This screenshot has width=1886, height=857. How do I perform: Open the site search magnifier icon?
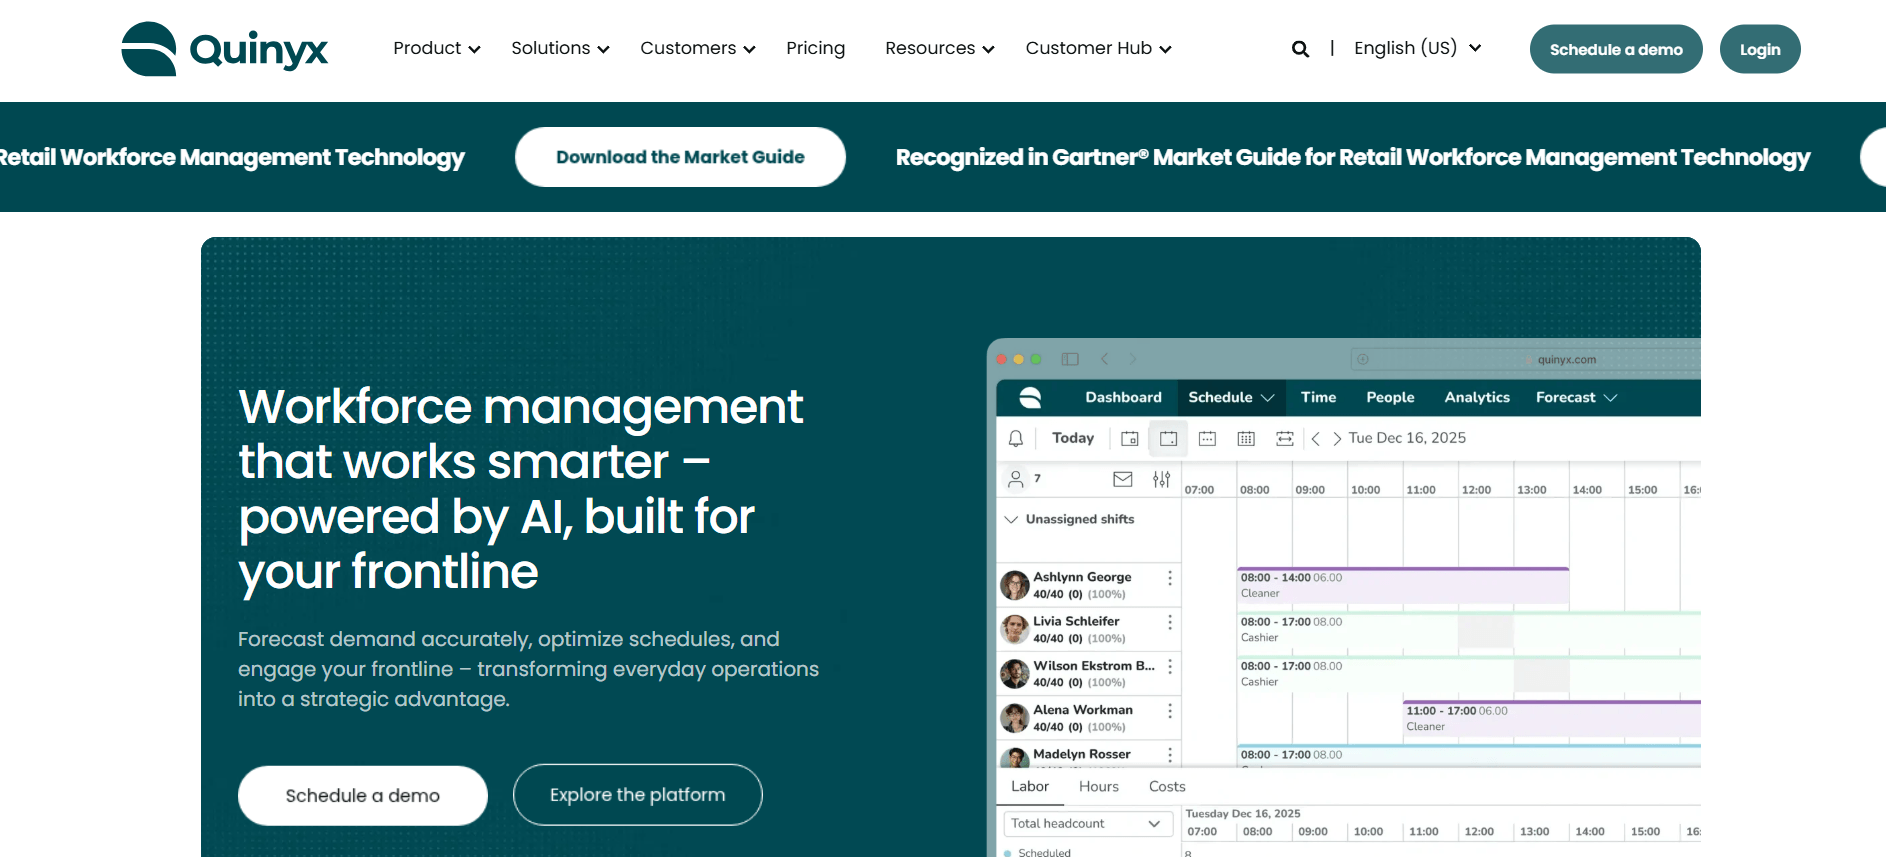[x=1300, y=49]
